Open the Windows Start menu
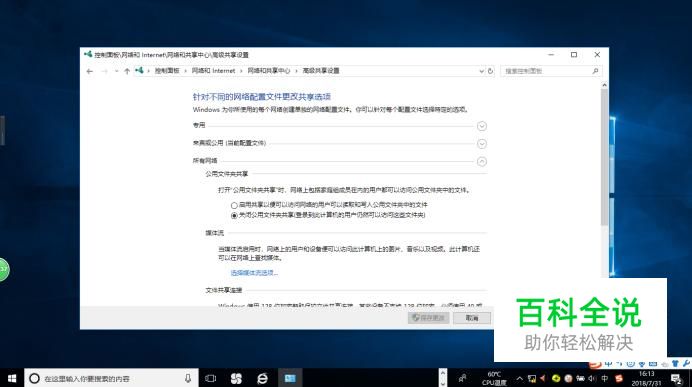 (12, 378)
